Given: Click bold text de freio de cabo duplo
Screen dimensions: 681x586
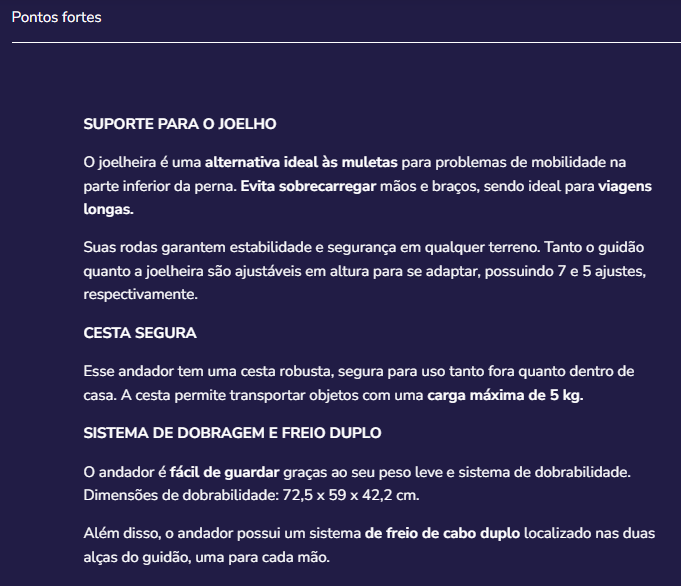Looking at the screenshot, I should pos(443,533).
